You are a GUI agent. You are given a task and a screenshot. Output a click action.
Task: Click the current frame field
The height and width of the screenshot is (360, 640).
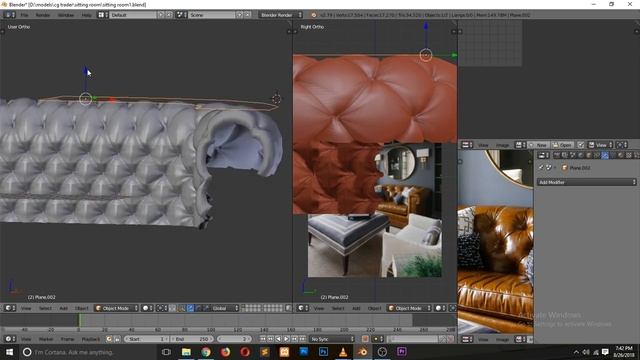[235, 339]
